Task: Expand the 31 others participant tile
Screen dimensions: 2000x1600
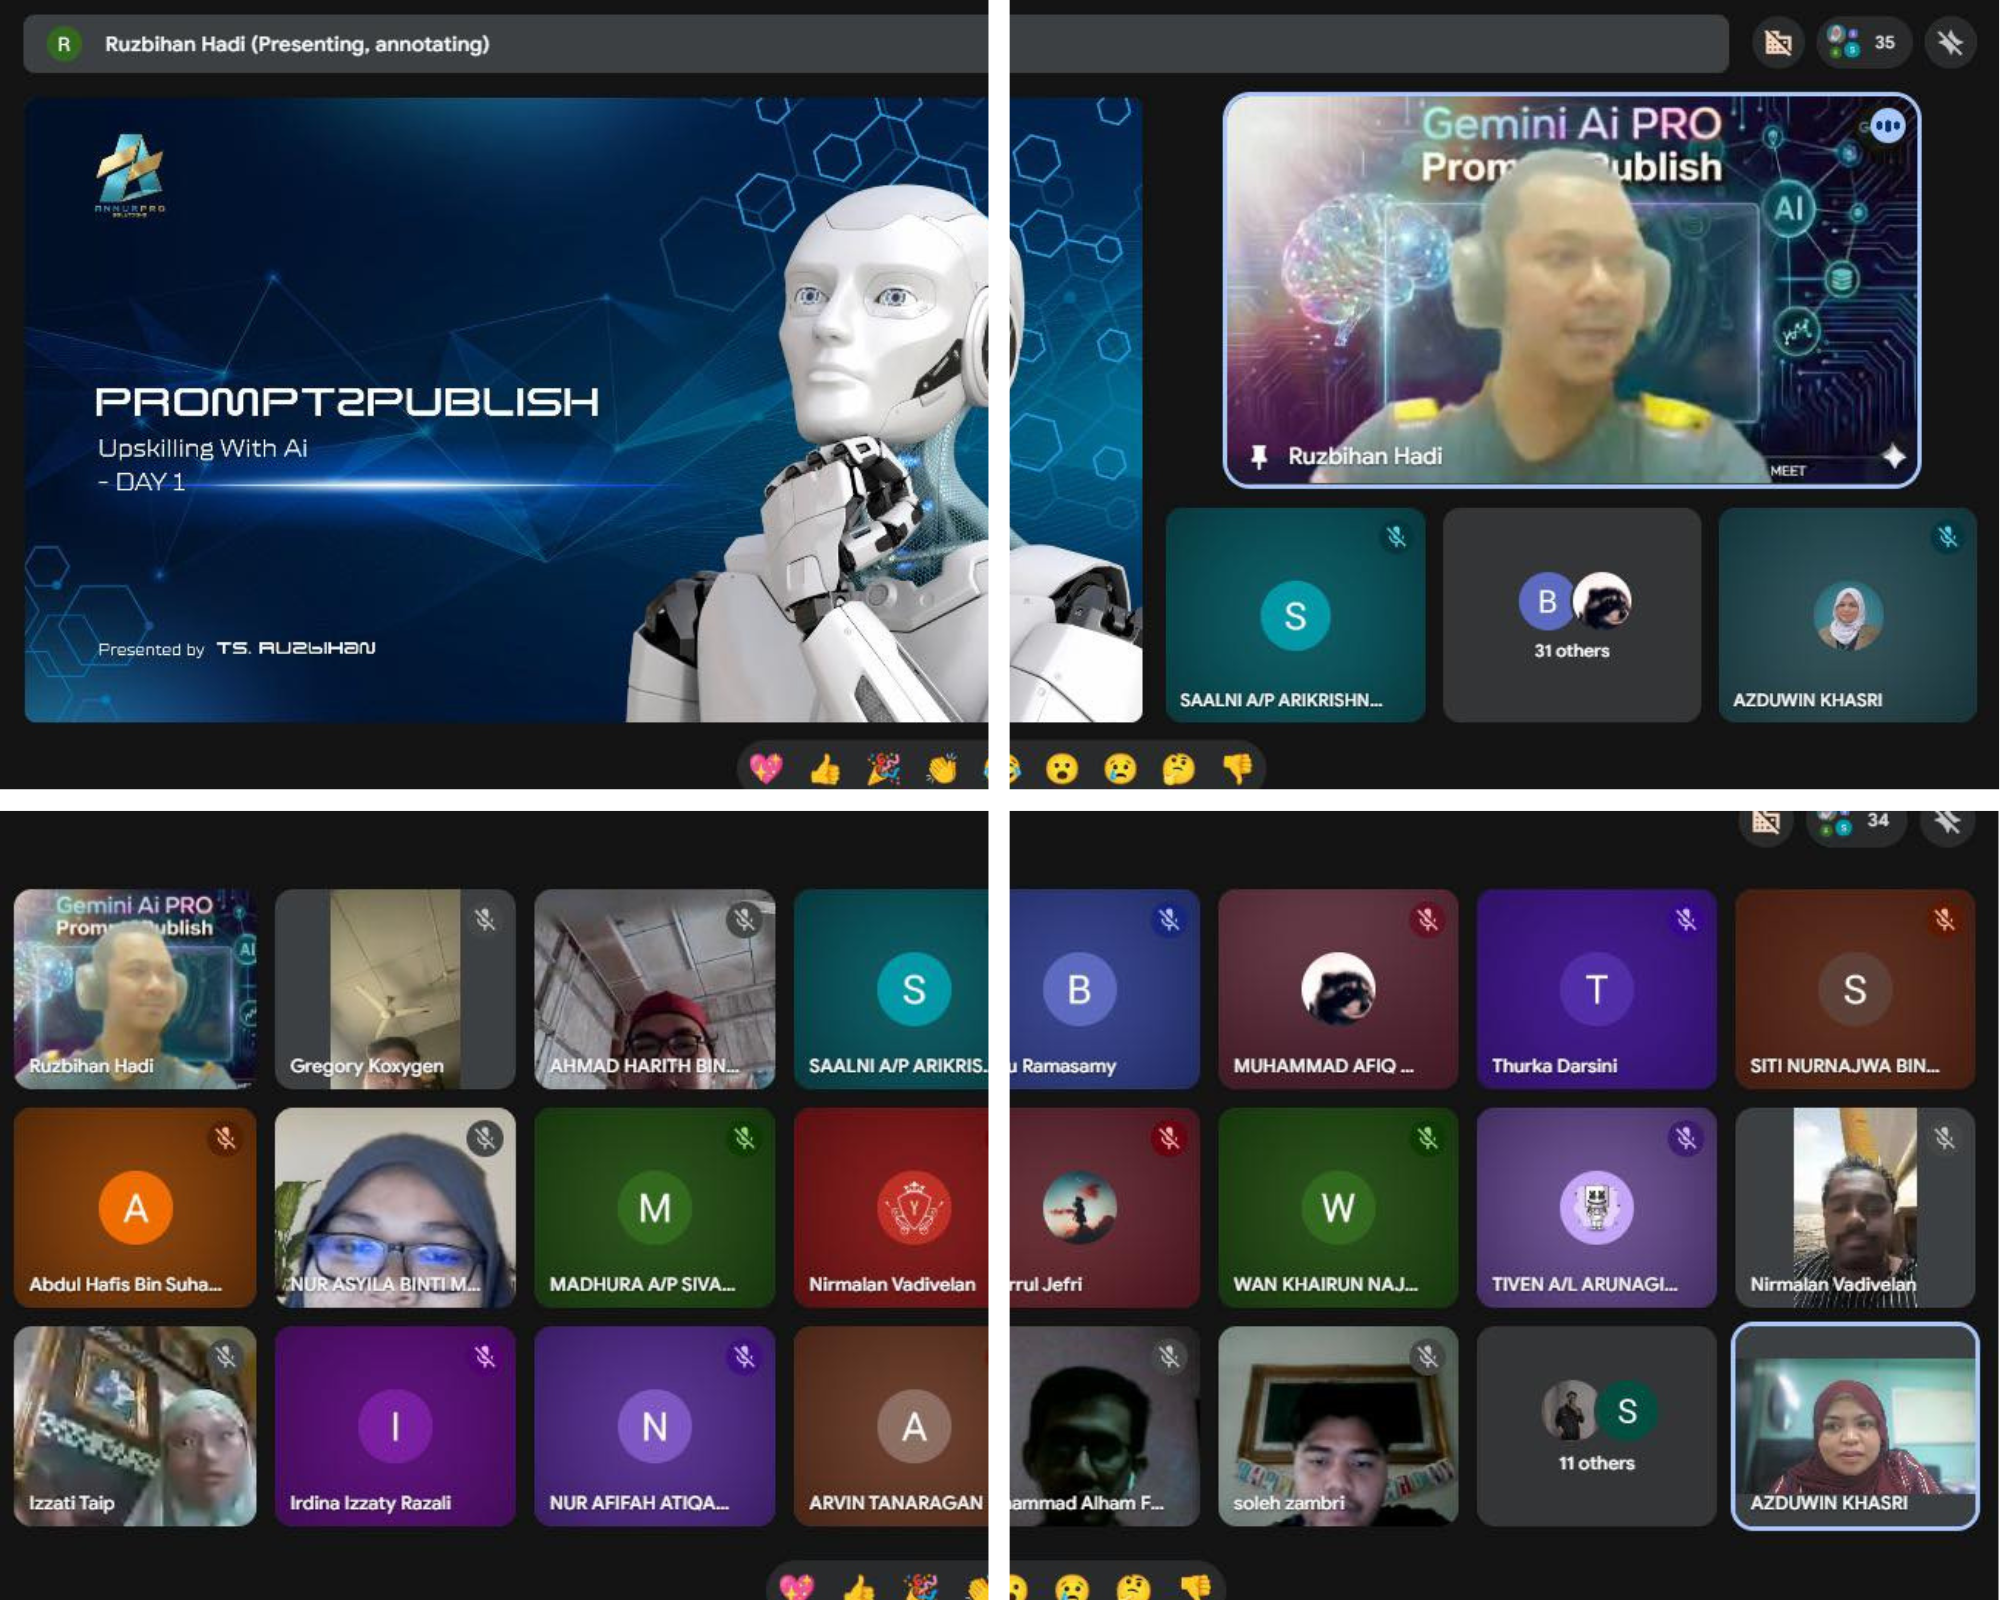Action: pyautogui.click(x=1571, y=615)
